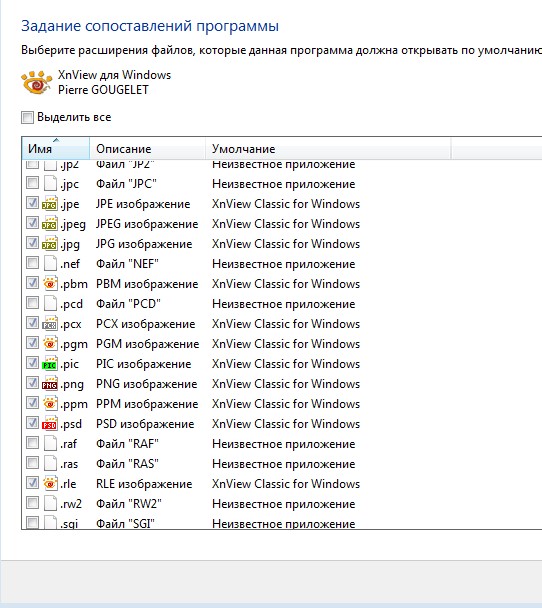
Task: Sort list by 'Умолчание' column header
Action: pyautogui.click(x=328, y=148)
